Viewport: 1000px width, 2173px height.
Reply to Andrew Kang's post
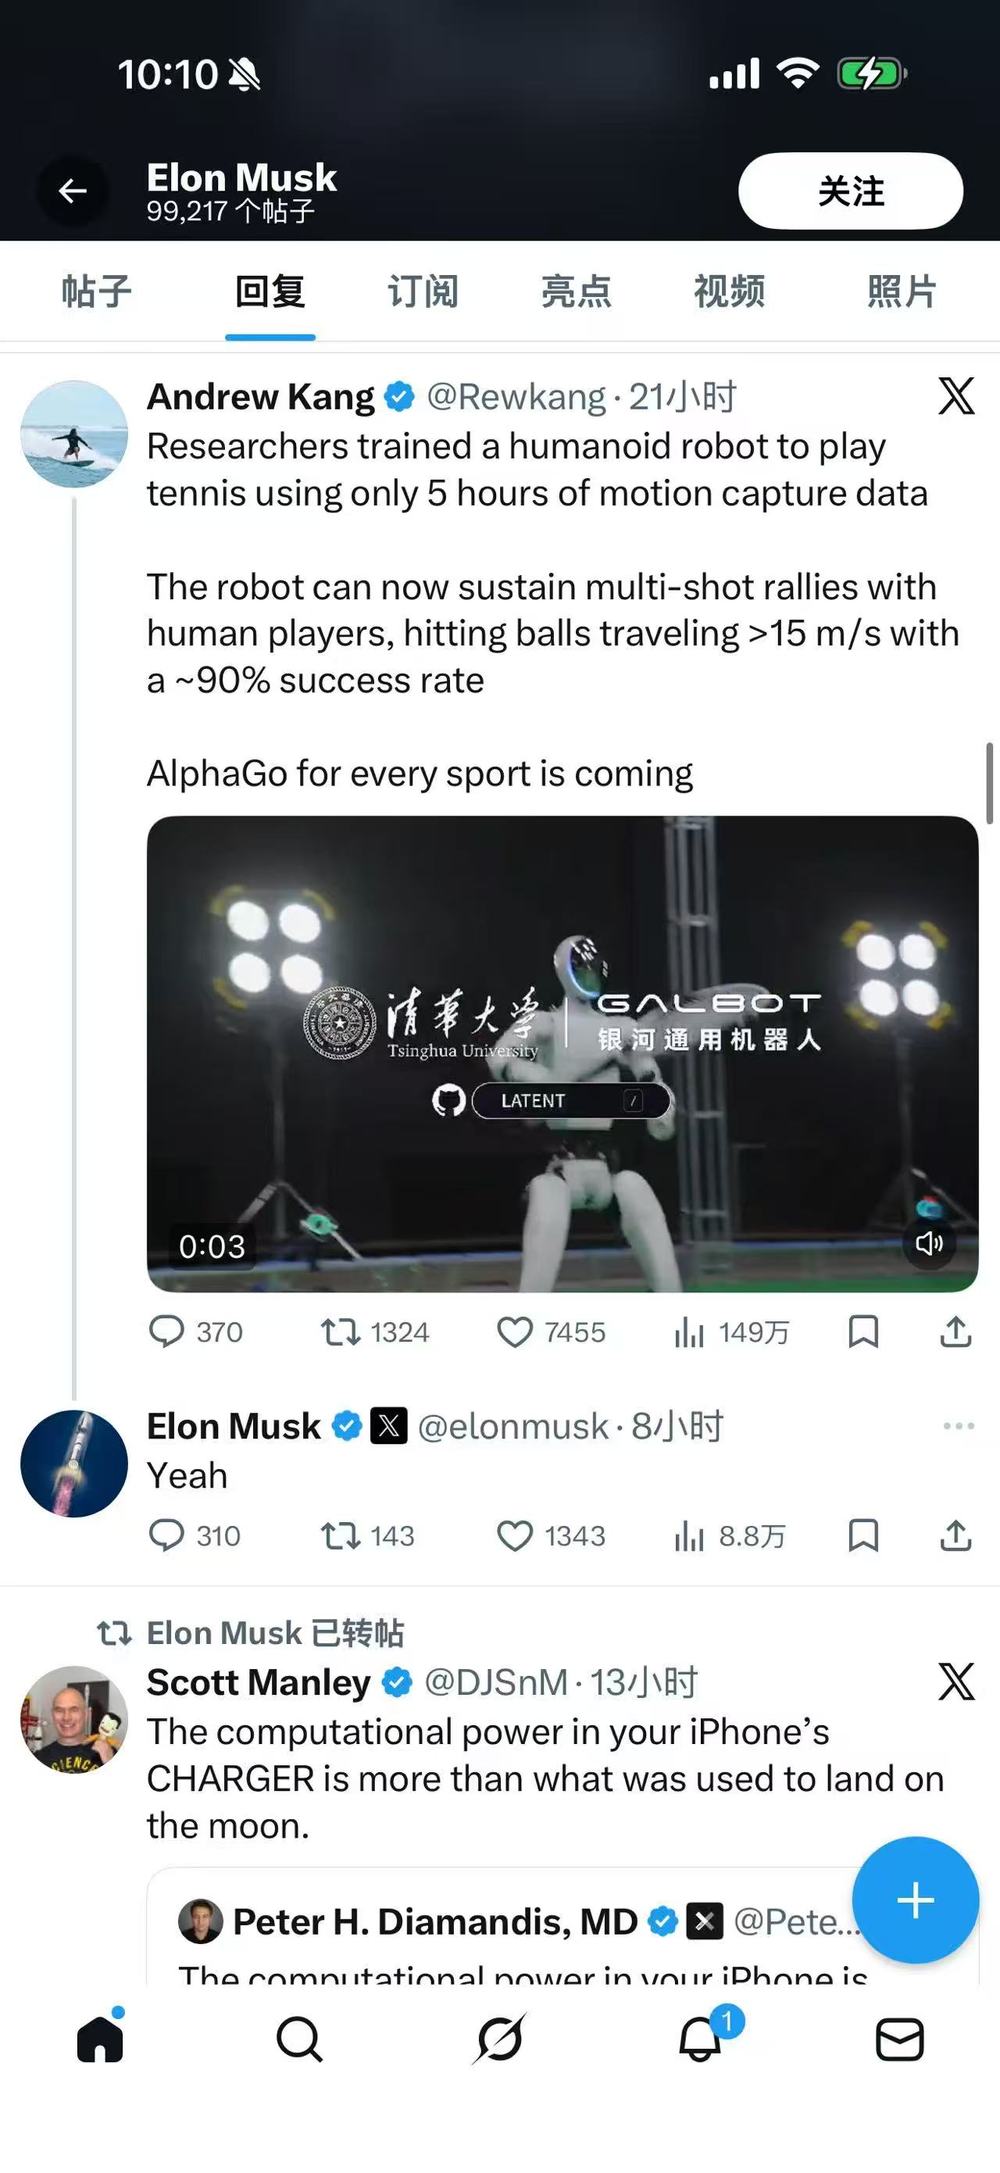[166, 1332]
